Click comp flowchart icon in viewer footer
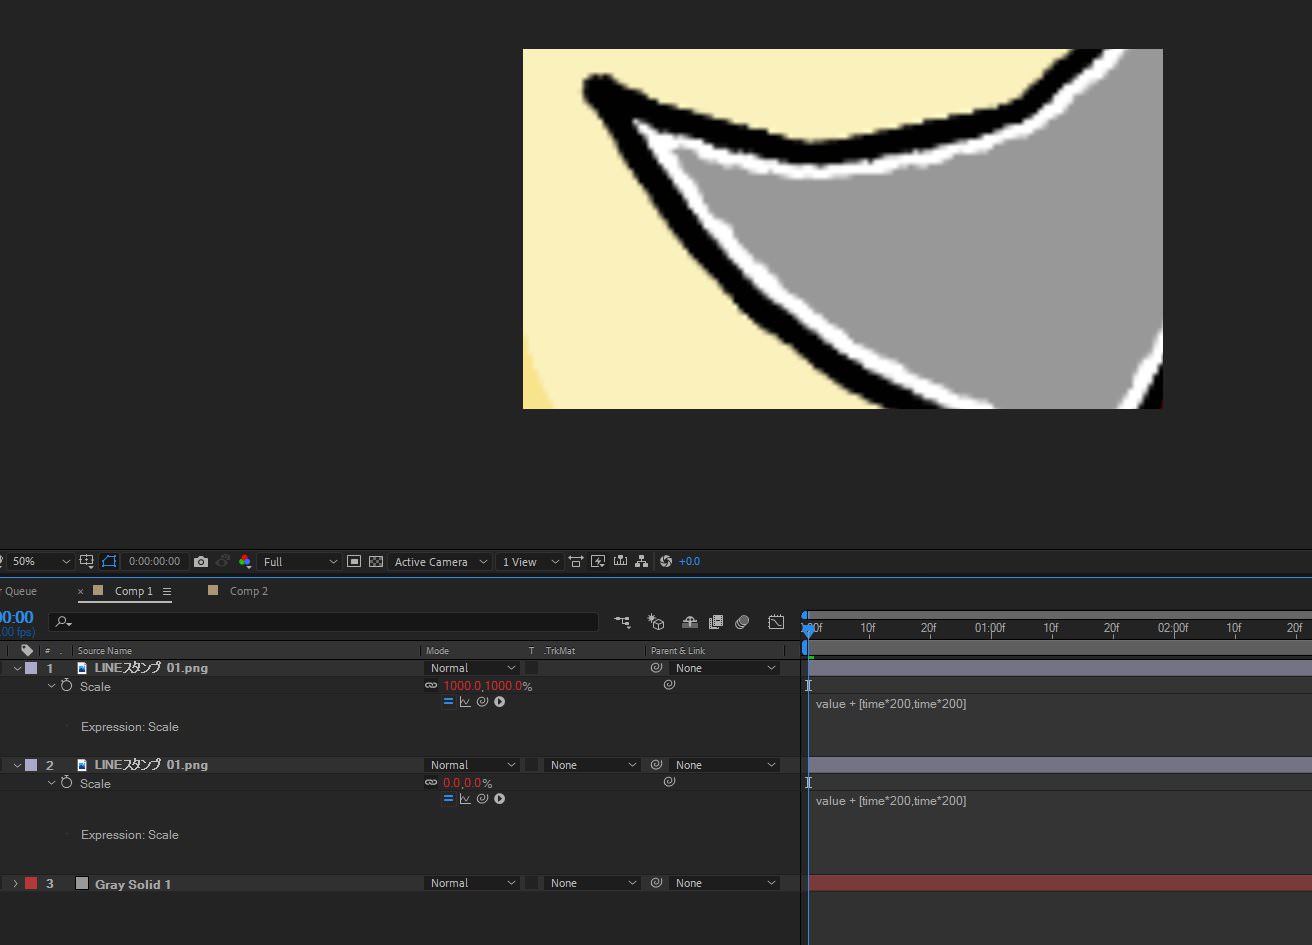The image size is (1312, 945). click(641, 562)
